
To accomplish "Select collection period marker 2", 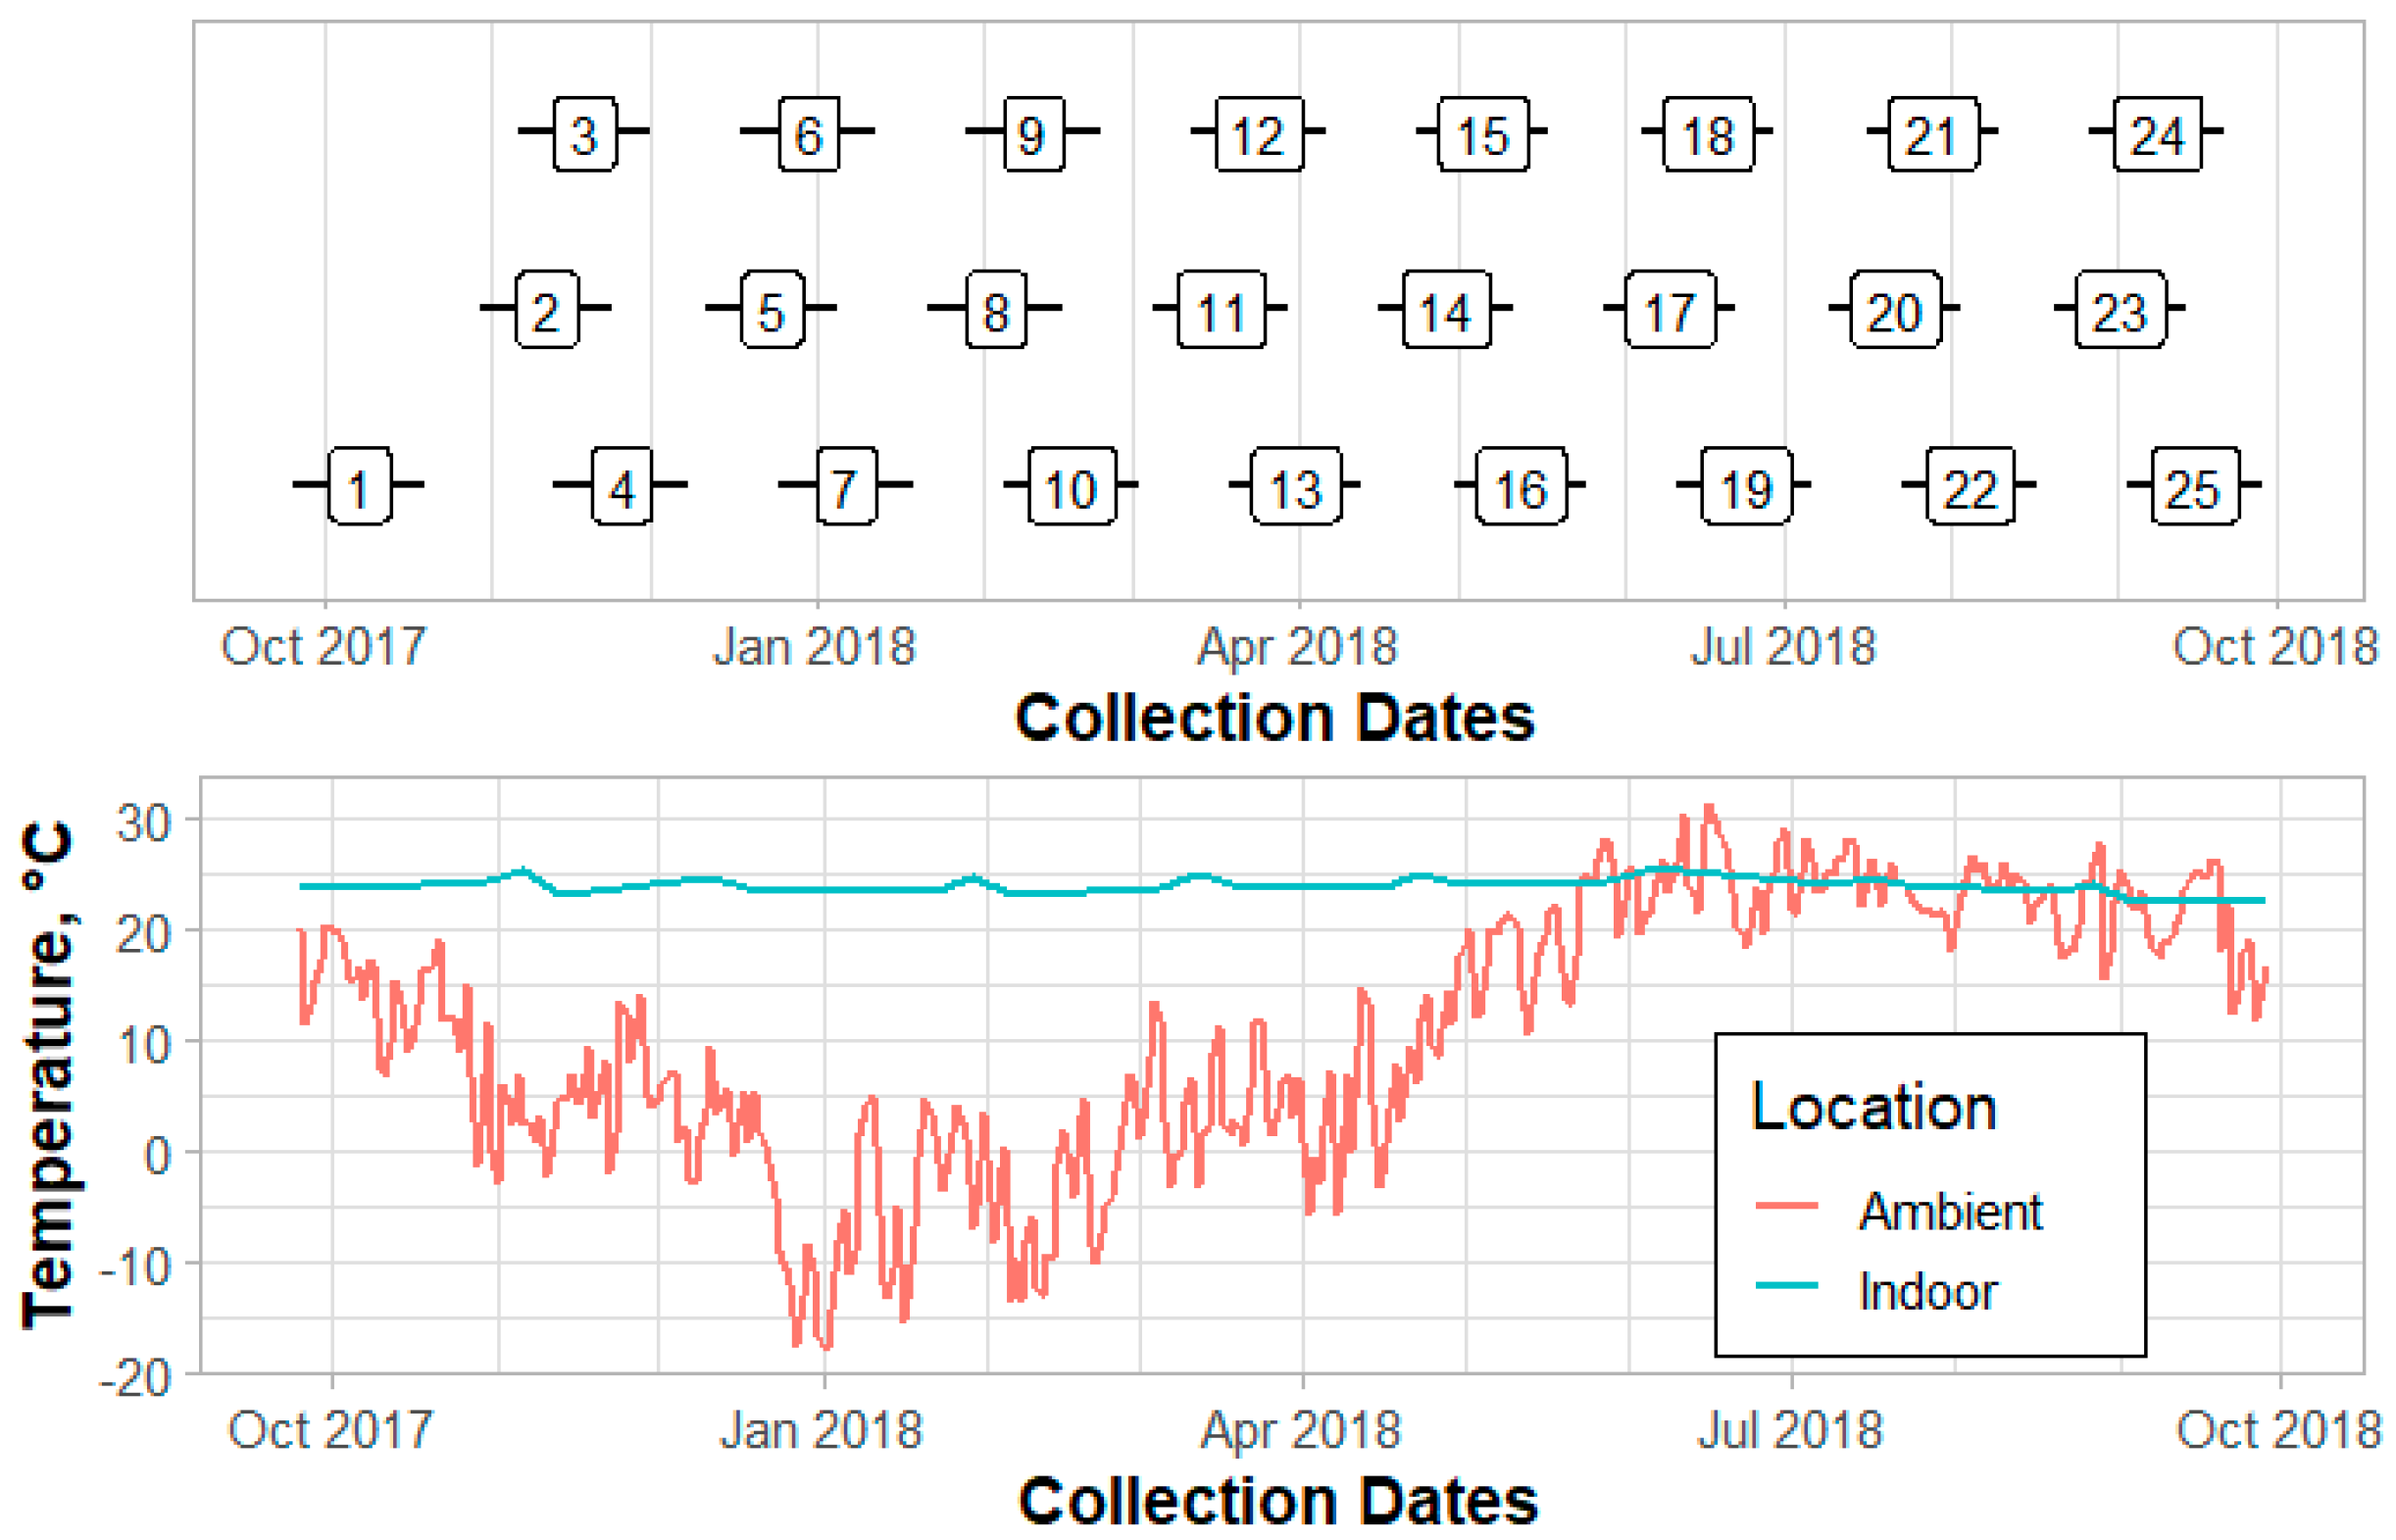I will pyautogui.click(x=547, y=309).
